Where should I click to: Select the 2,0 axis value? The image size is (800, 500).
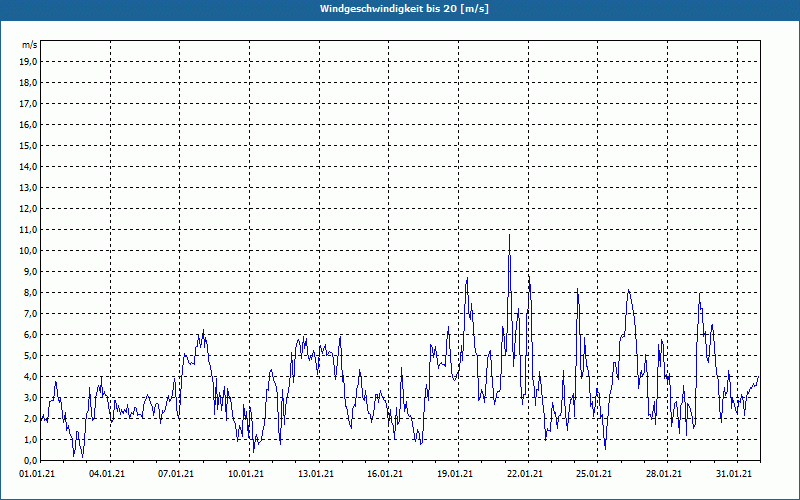point(30,418)
